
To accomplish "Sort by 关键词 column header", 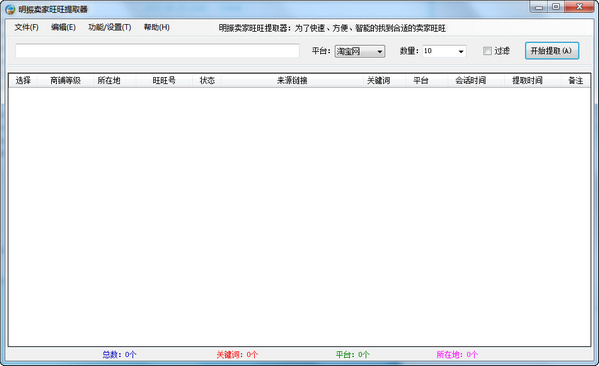I will (x=378, y=80).
